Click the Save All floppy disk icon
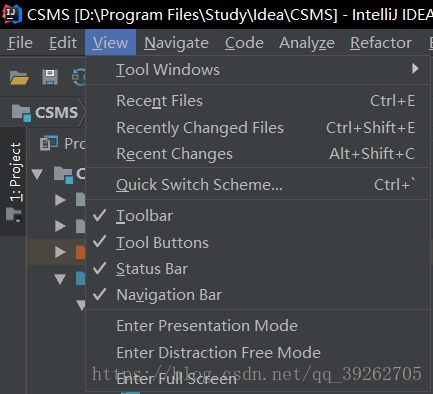This screenshot has width=433, height=394. point(50,77)
